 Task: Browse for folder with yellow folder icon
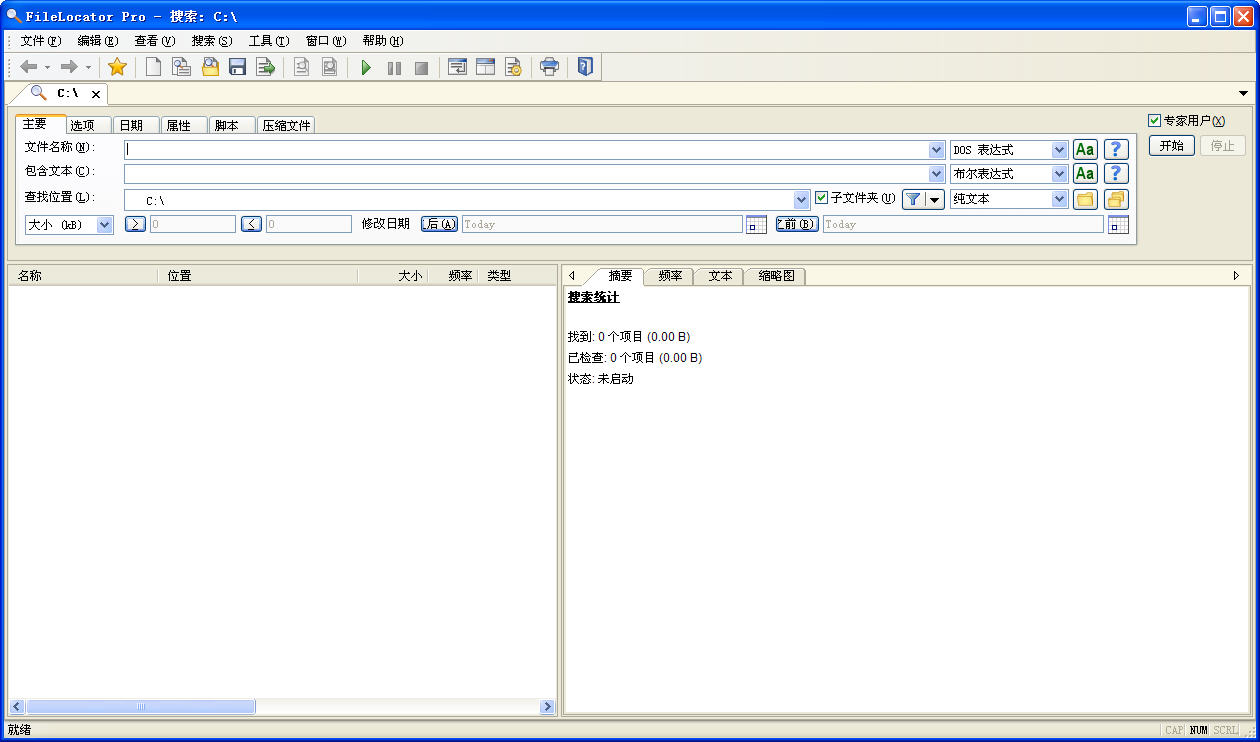[1085, 199]
